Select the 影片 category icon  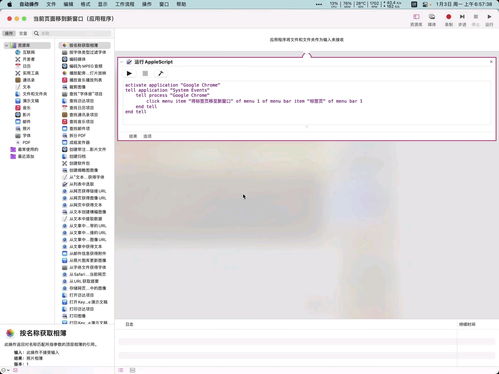18,115
